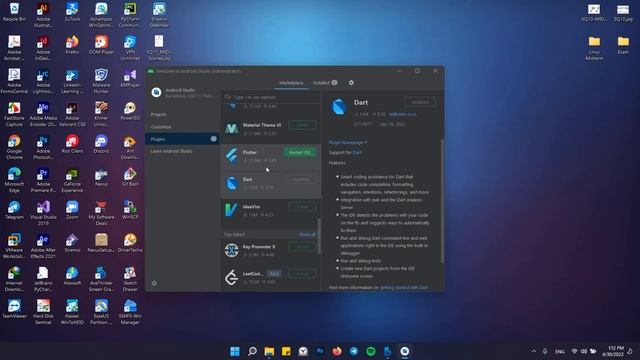Install the Key Promoter X plugin
The image size is (640, 360).
point(302,247)
